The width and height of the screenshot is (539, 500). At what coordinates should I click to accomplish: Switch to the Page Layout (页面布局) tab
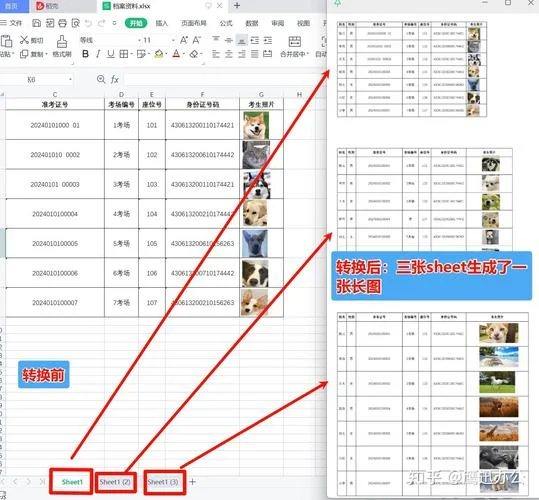(194, 23)
